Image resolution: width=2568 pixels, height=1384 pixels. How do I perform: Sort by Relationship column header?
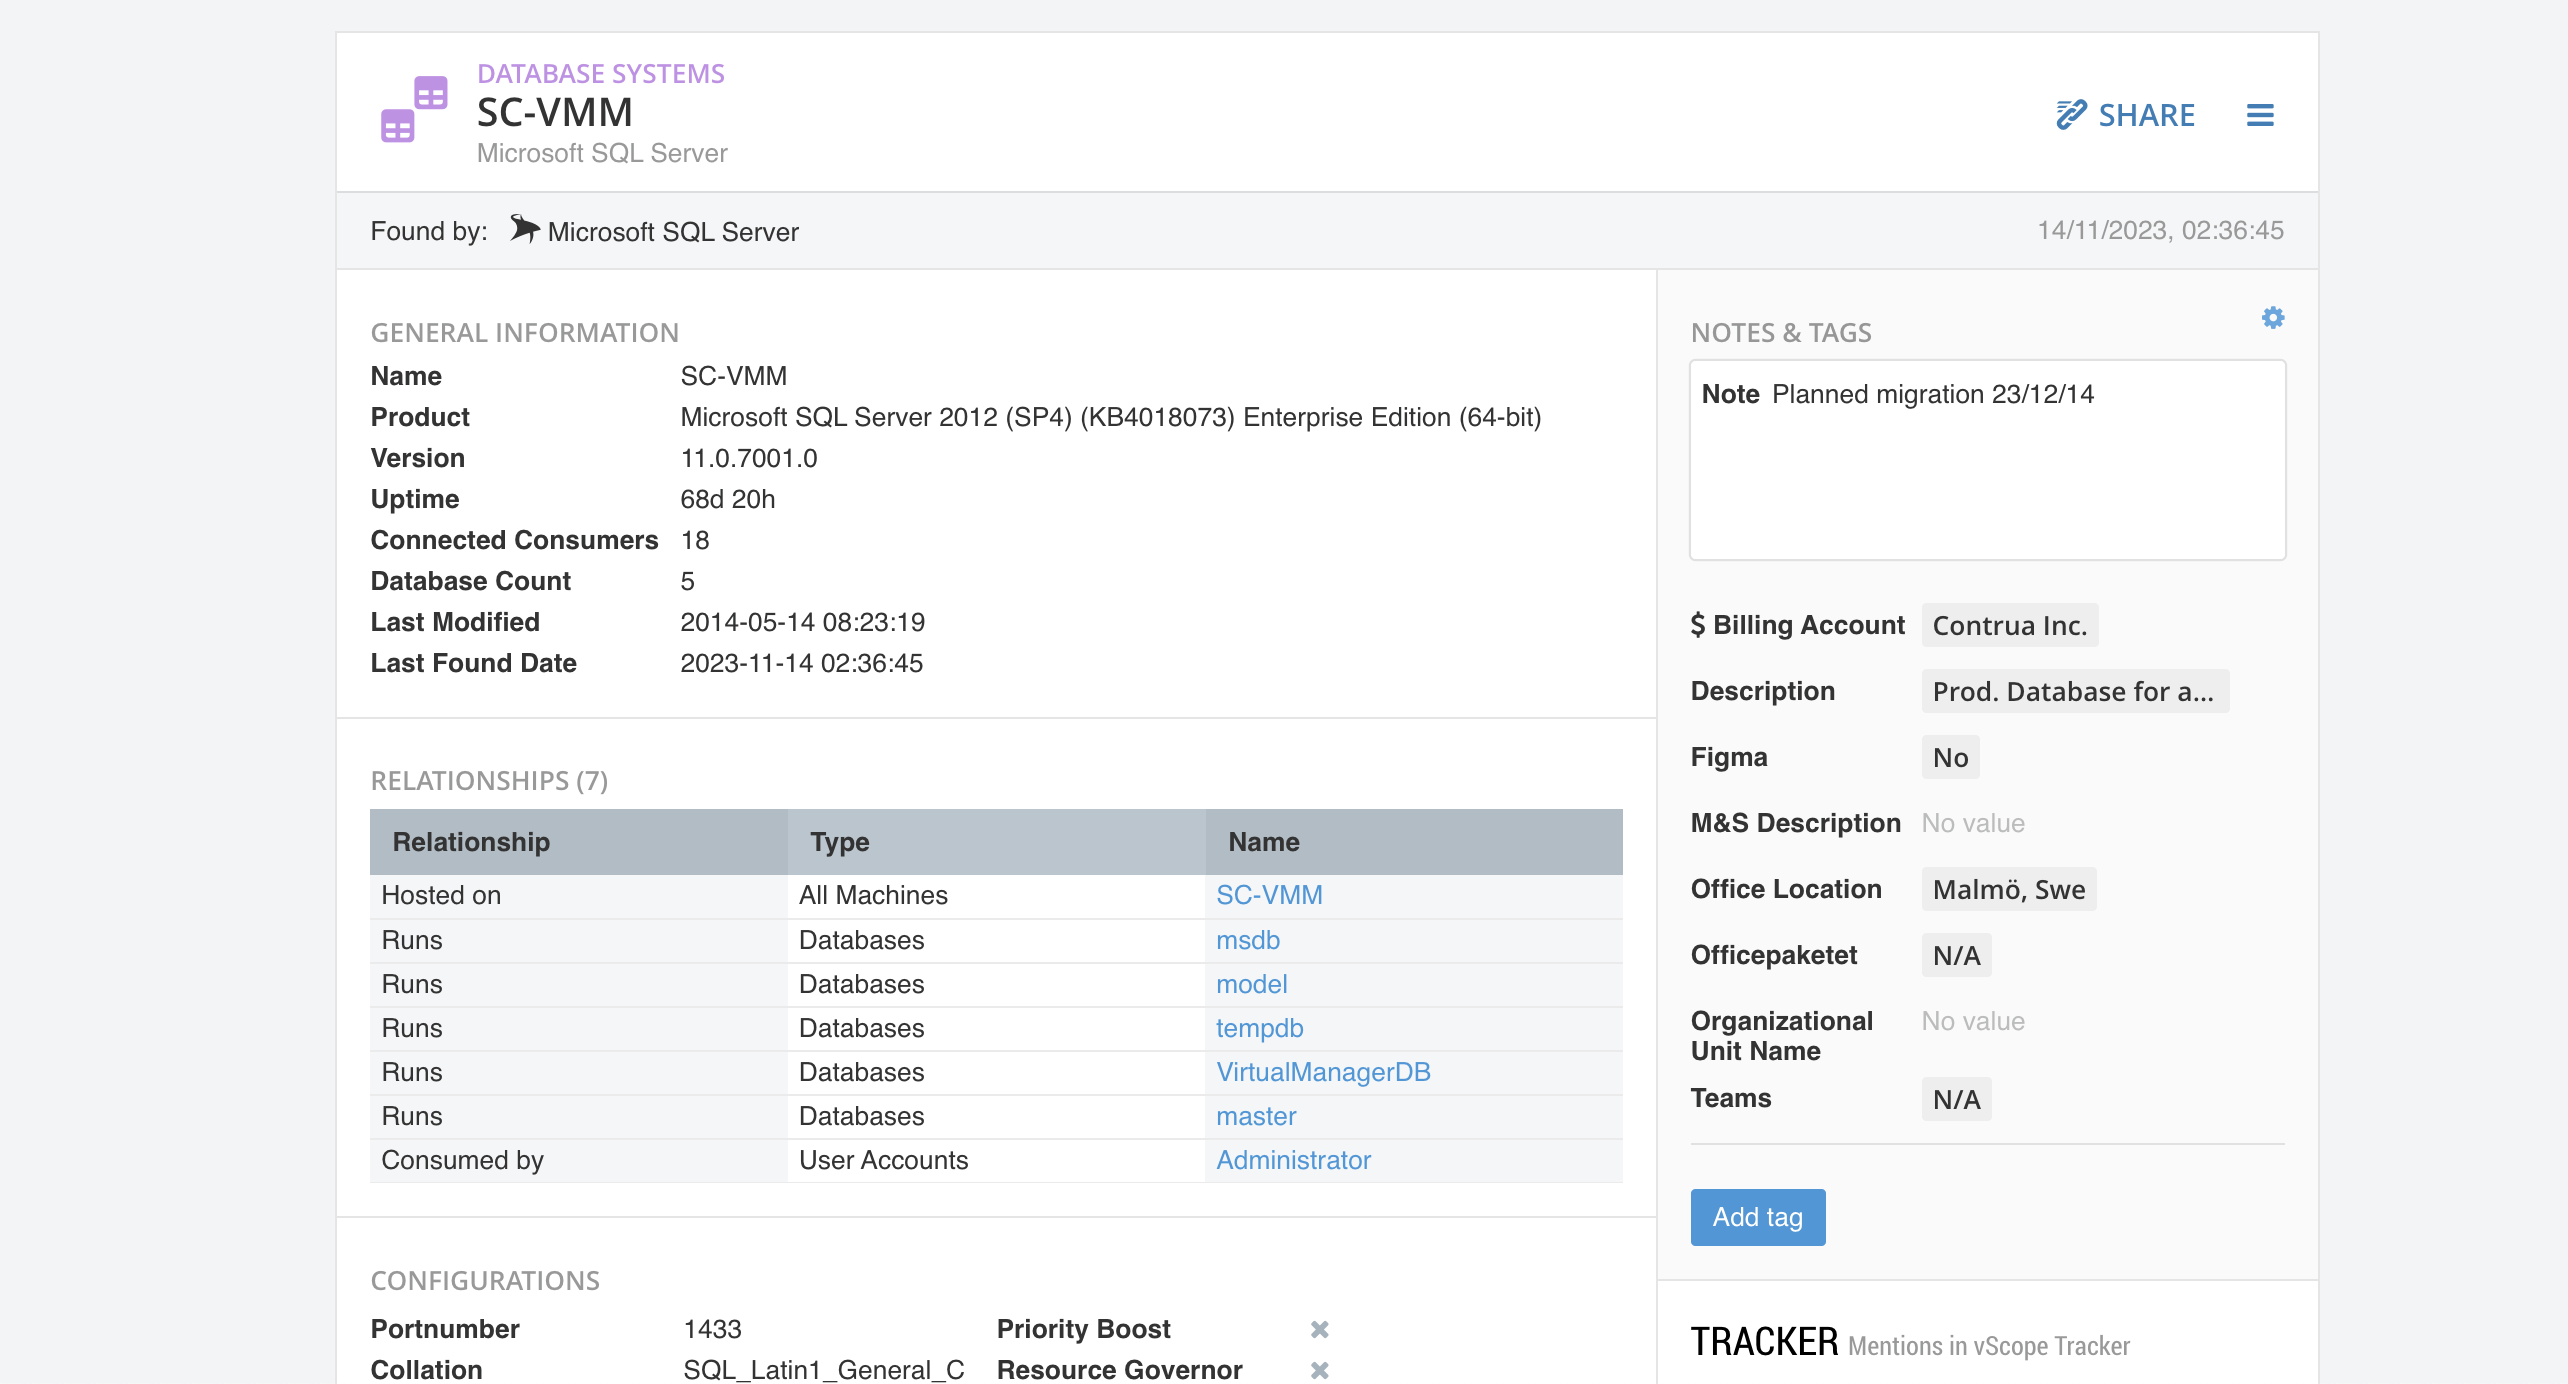pos(579,842)
